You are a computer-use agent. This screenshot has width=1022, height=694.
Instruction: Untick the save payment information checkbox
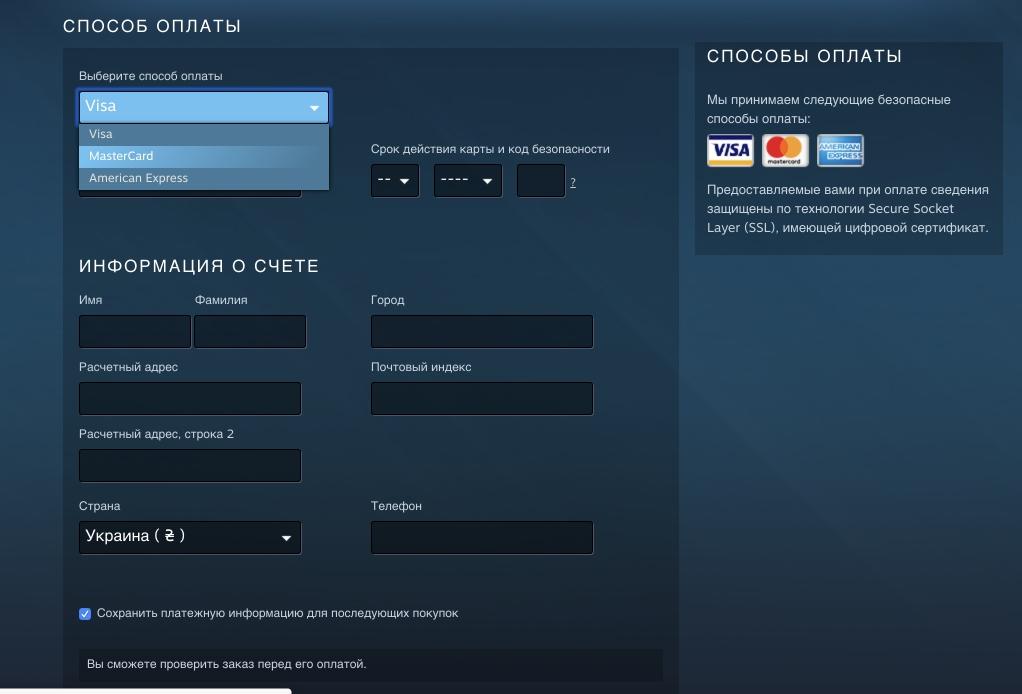click(85, 614)
